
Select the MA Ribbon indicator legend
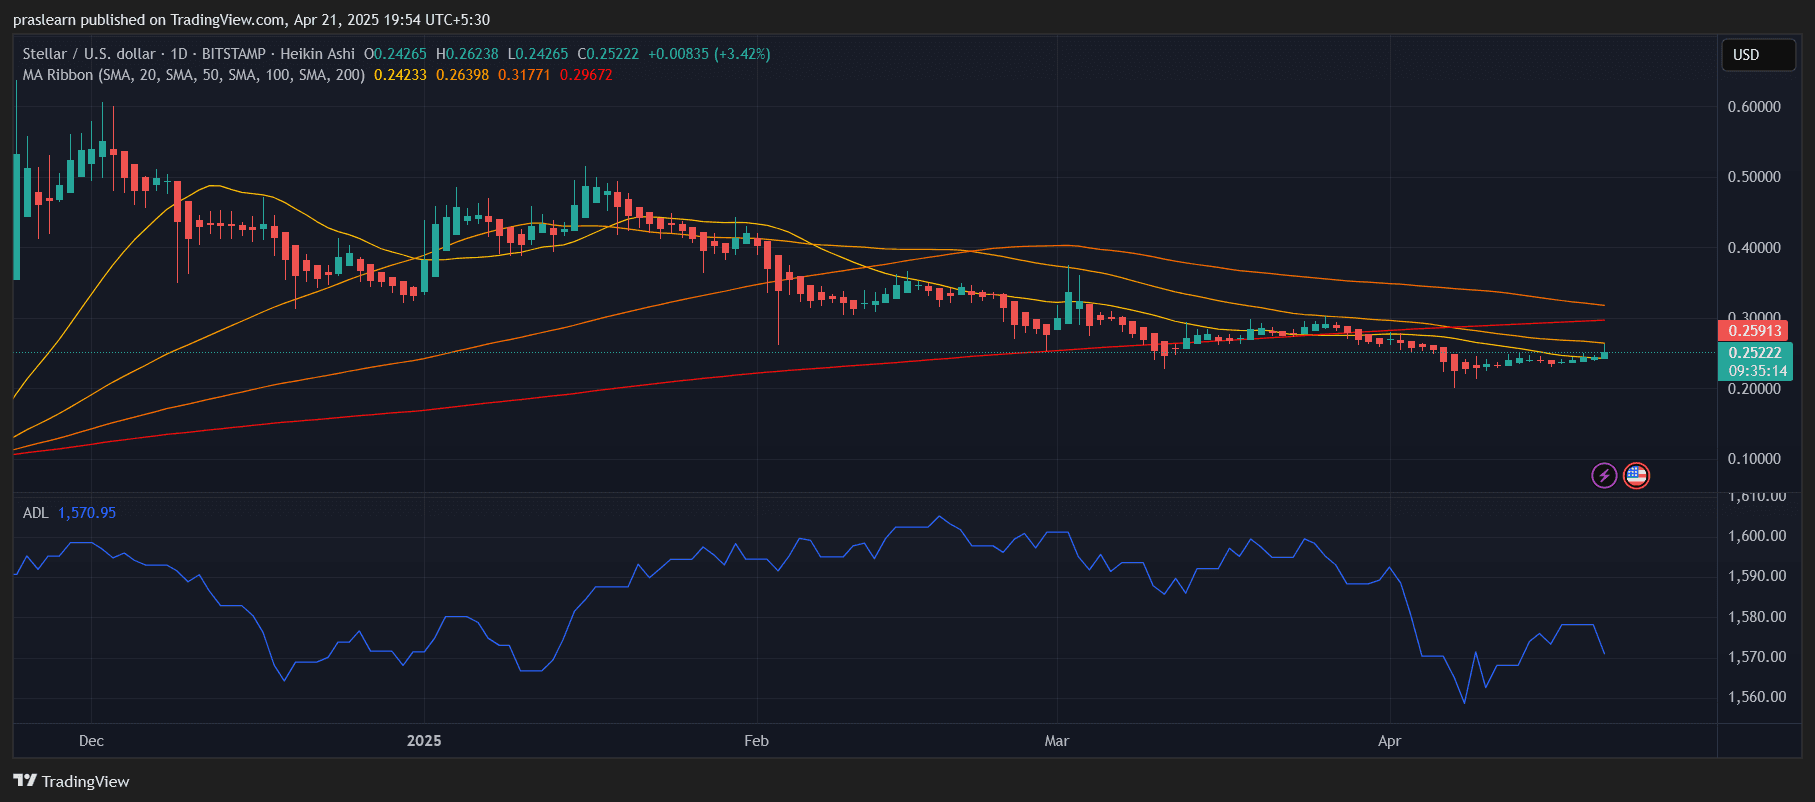[x=194, y=75]
